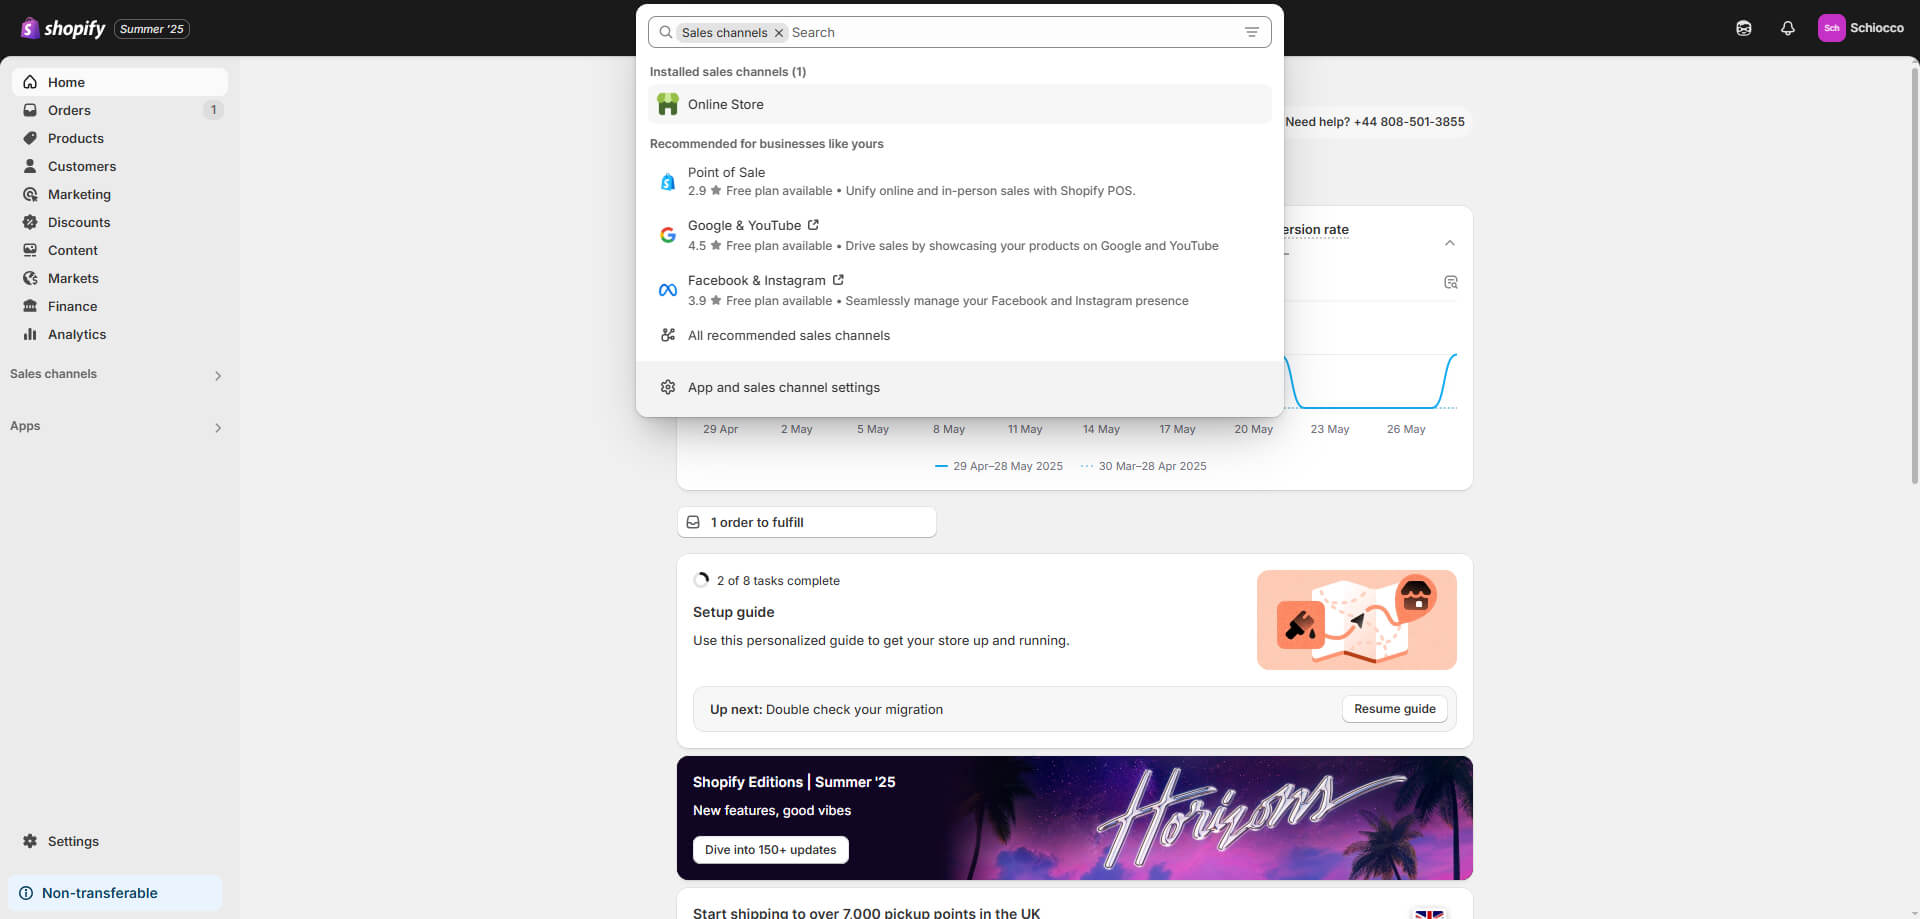Click the search filter icon
Screen dimensions: 1920x919
(x=1251, y=32)
